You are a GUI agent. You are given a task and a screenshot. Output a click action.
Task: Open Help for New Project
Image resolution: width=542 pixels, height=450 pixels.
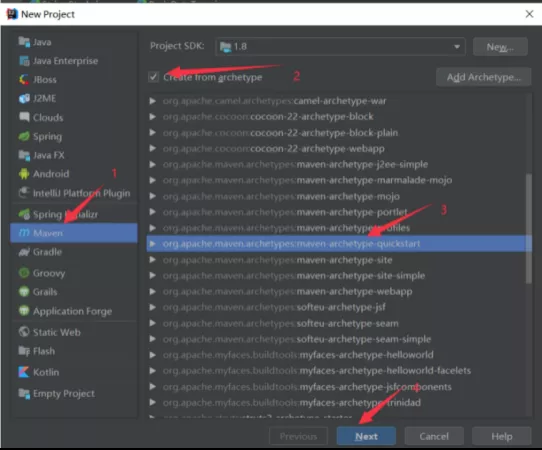(502, 436)
